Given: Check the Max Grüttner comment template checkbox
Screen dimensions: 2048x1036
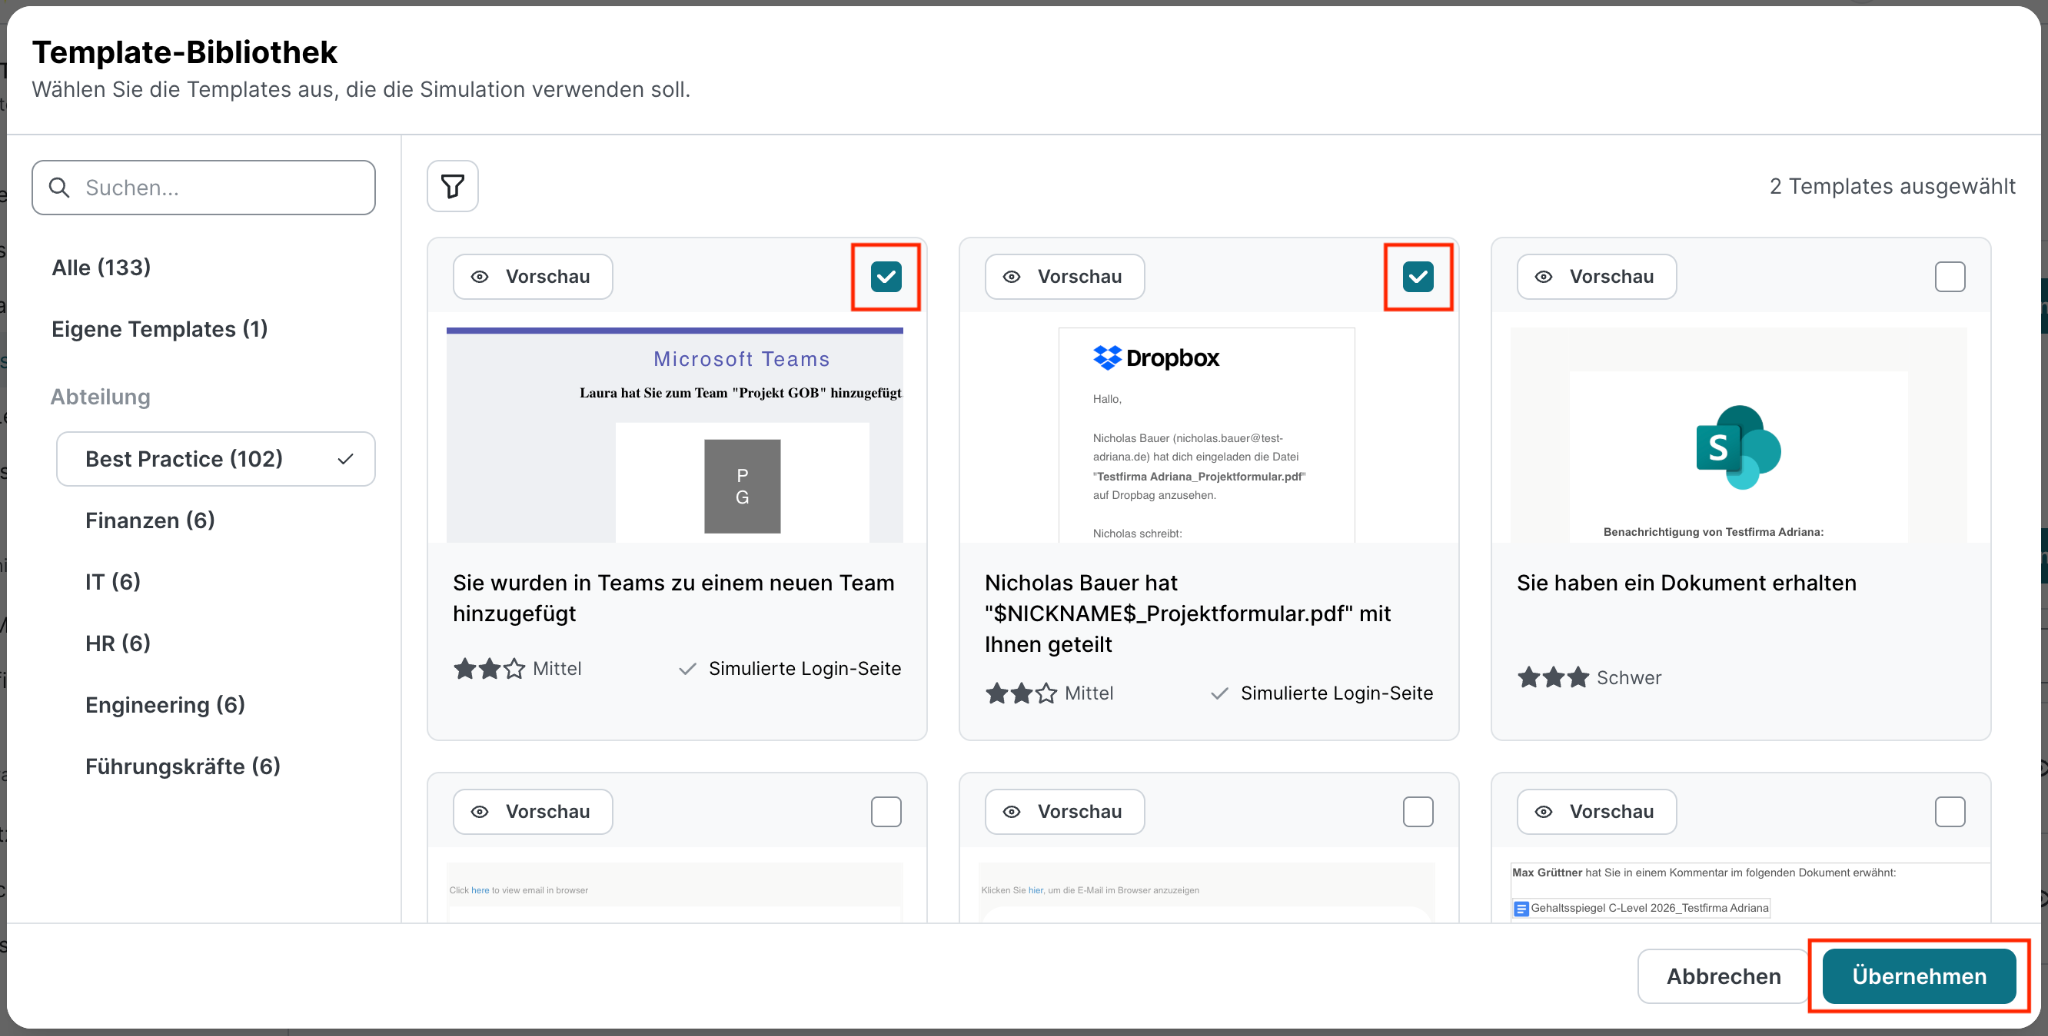Looking at the screenshot, I should 1950,812.
